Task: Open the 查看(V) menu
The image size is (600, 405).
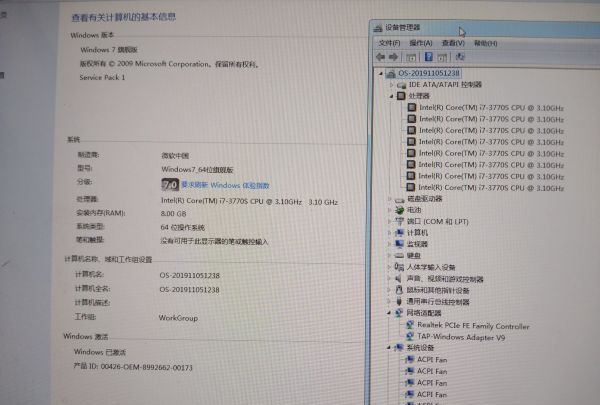Action: (x=453, y=43)
